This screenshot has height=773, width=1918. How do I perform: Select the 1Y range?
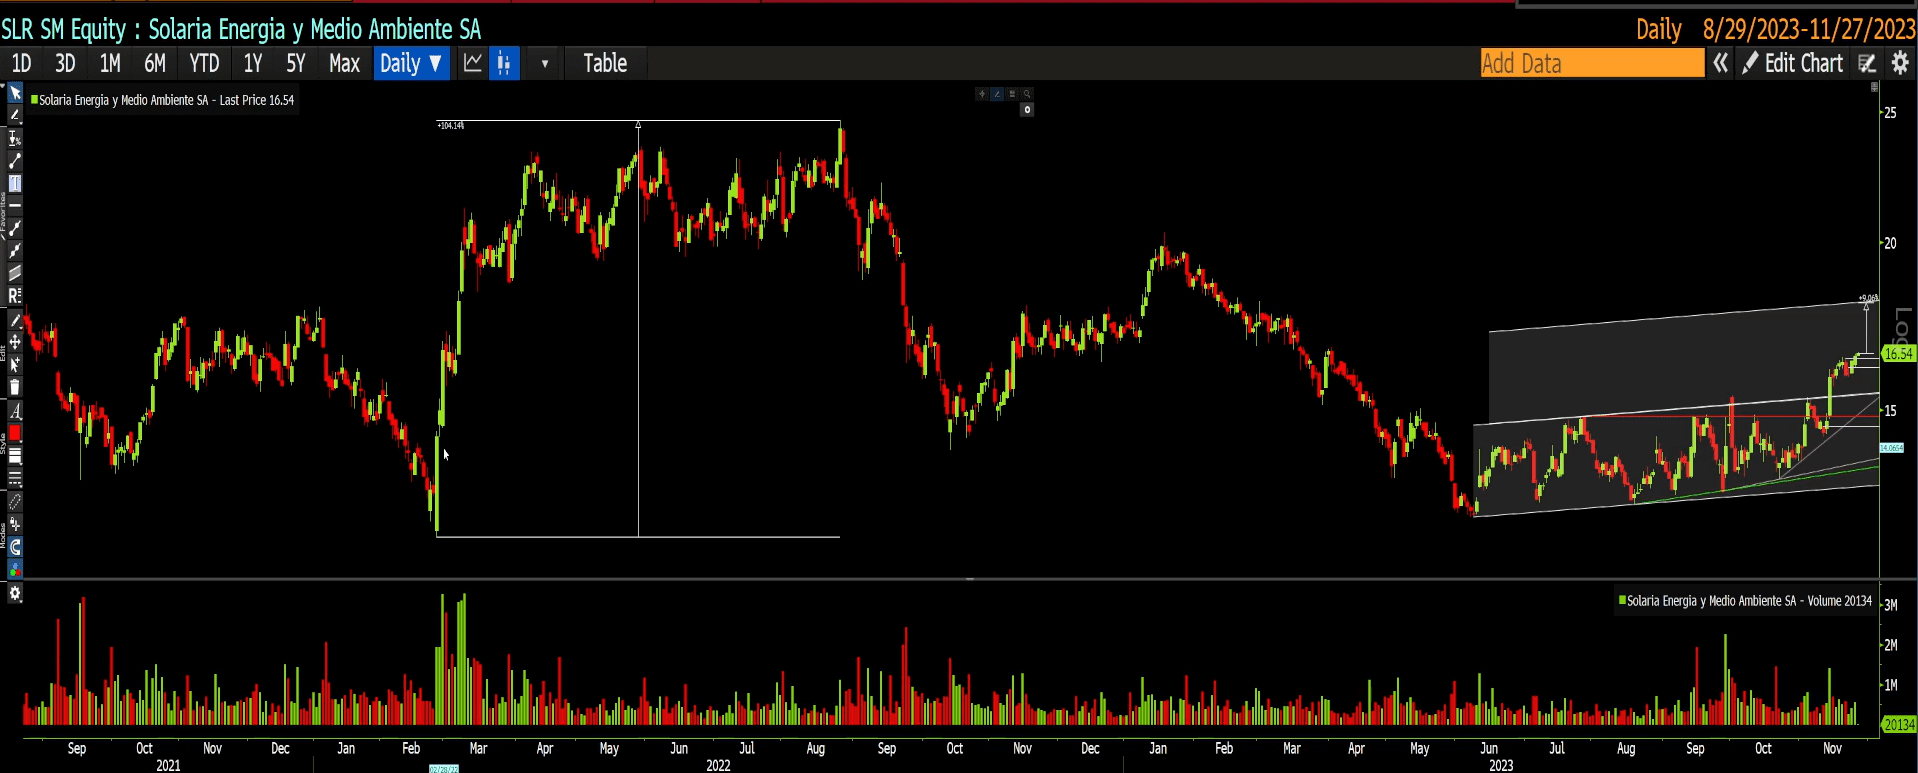(x=253, y=63)
